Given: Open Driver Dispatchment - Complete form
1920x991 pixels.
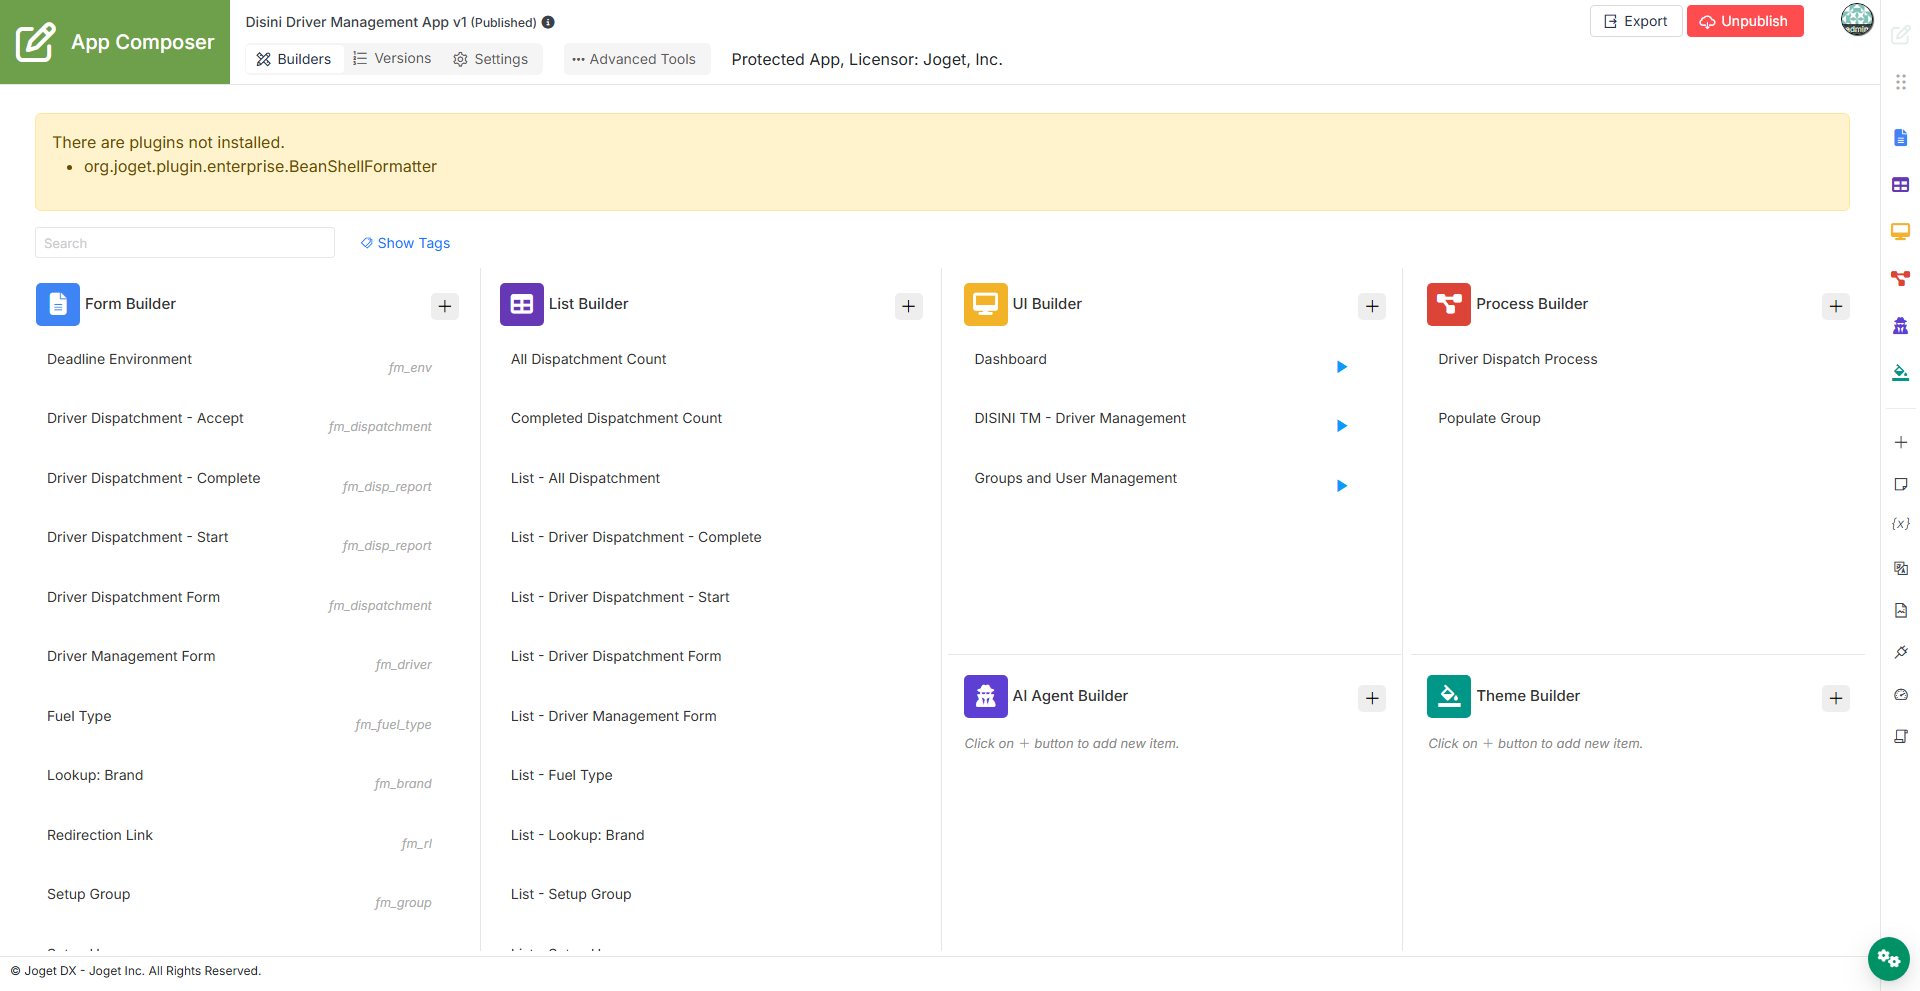Looking at the screenshot, I should coord(153,478).
